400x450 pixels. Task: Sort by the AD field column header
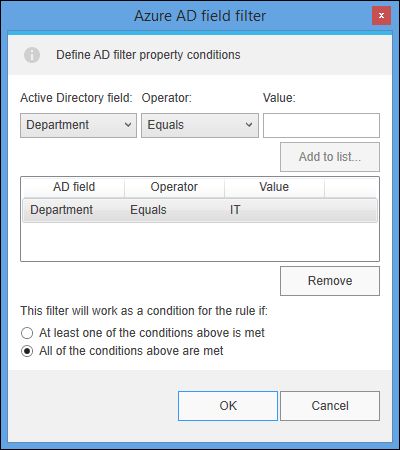(x=74, y=187)
